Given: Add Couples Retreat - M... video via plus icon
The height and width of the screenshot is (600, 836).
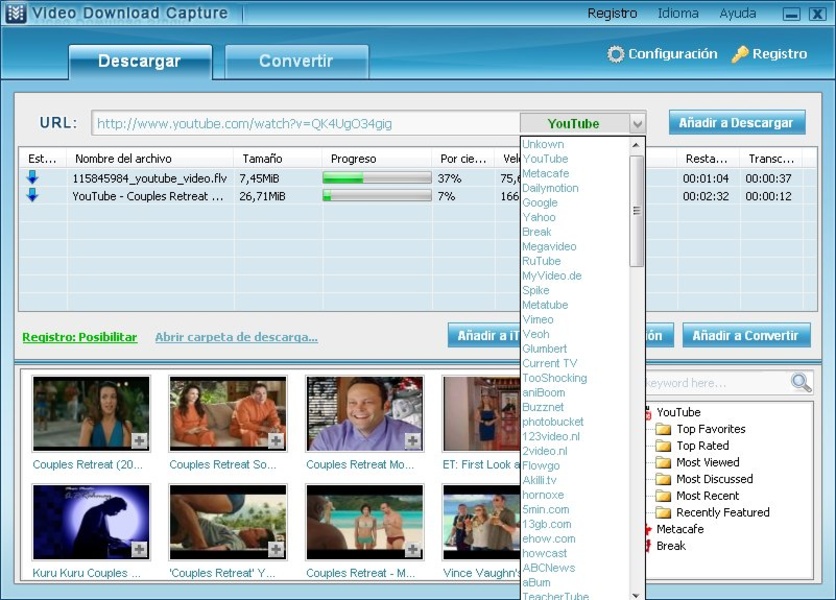Looking at the screenshot, I should coord(412,549).
